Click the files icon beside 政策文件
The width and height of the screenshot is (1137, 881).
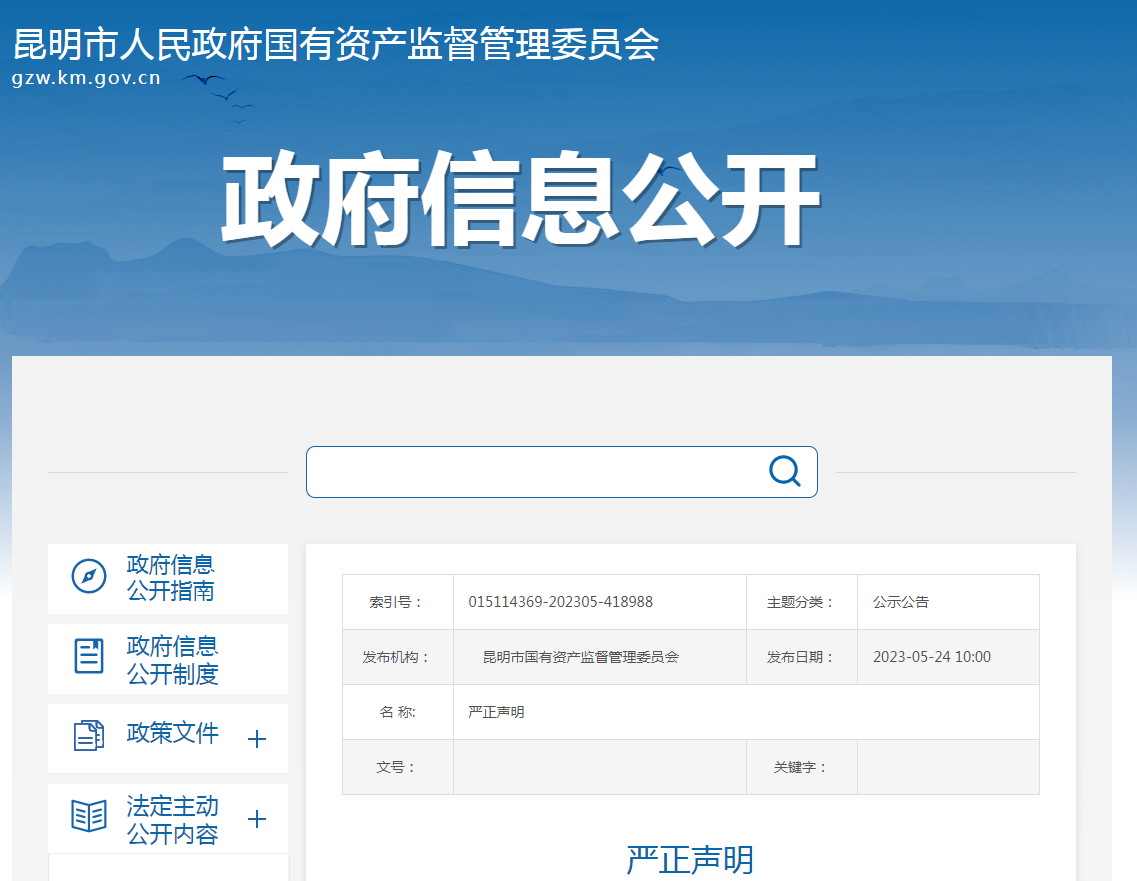[89, 736]
